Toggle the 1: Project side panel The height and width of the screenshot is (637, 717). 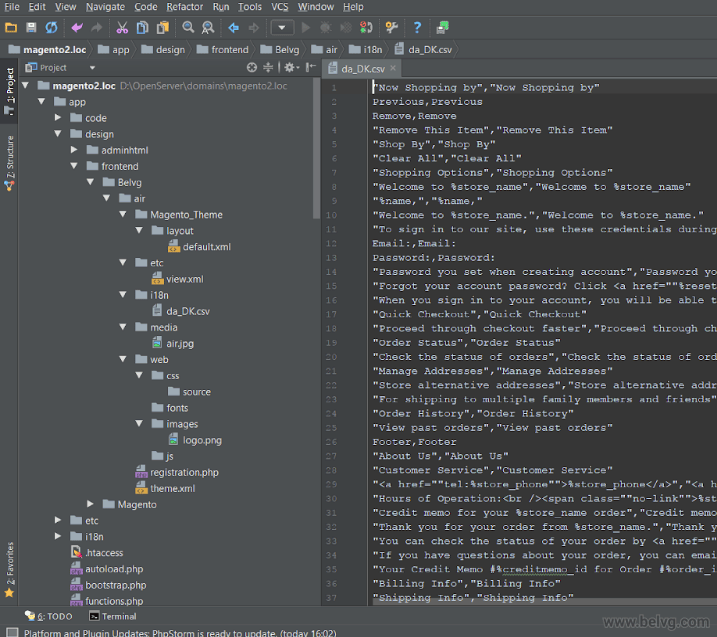tap(9, 91)
